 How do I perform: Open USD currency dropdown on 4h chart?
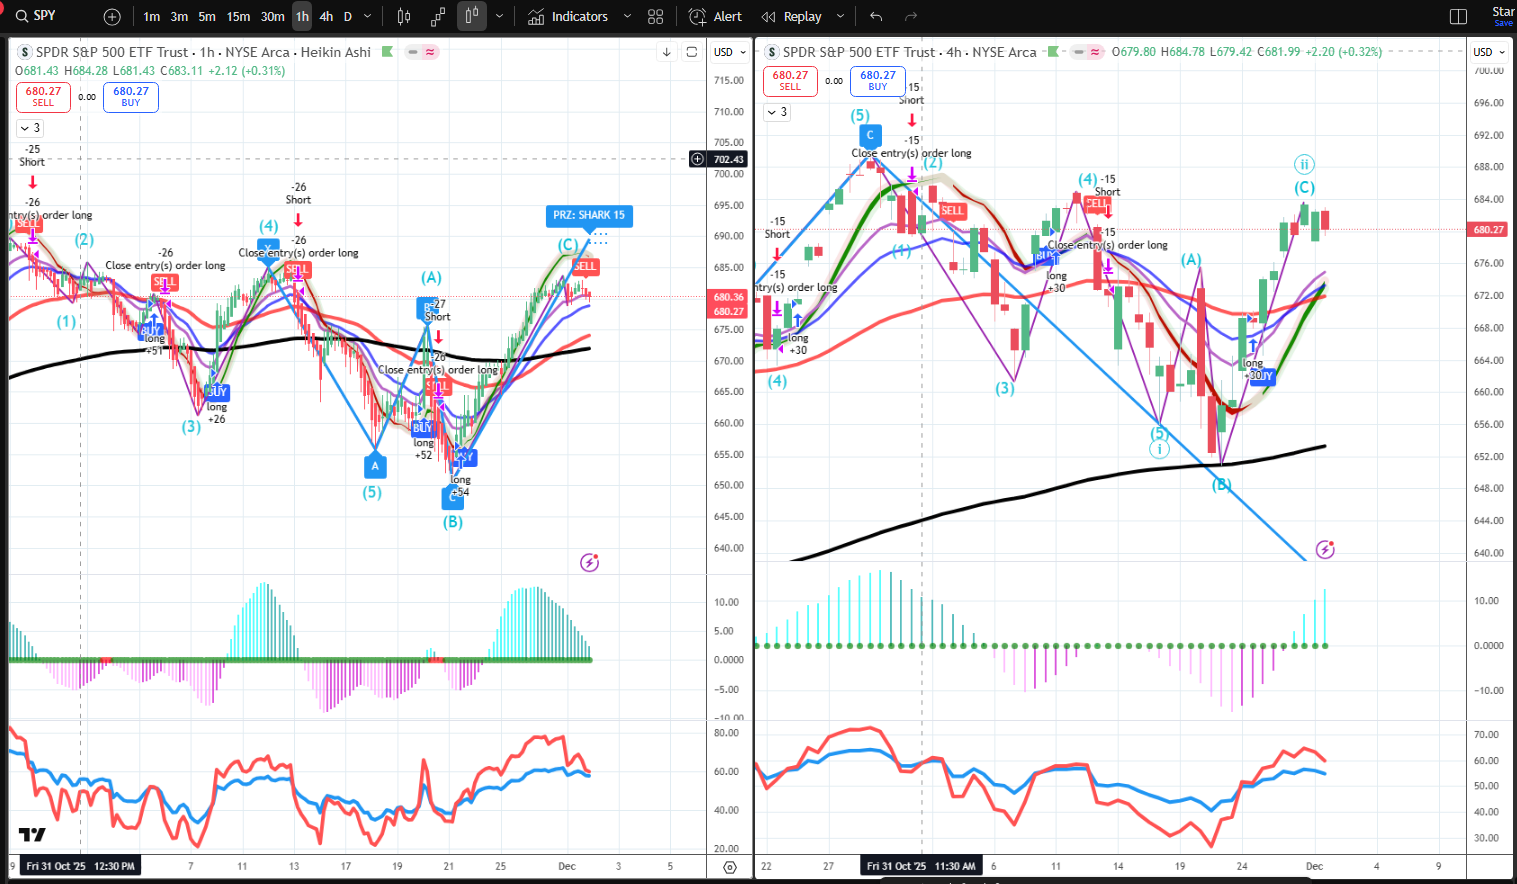(x=1489, y=52)
